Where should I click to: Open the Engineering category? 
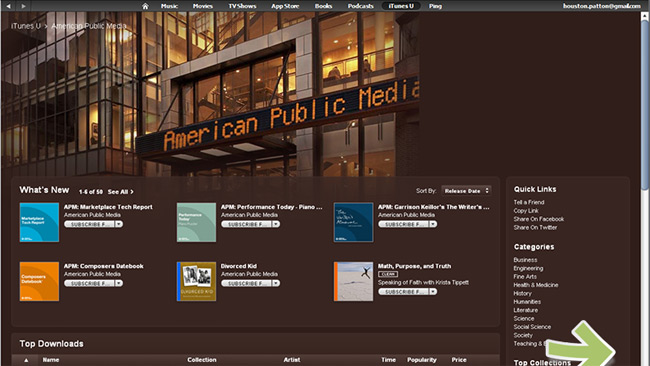pyautogui.click(x=529, y=268)
